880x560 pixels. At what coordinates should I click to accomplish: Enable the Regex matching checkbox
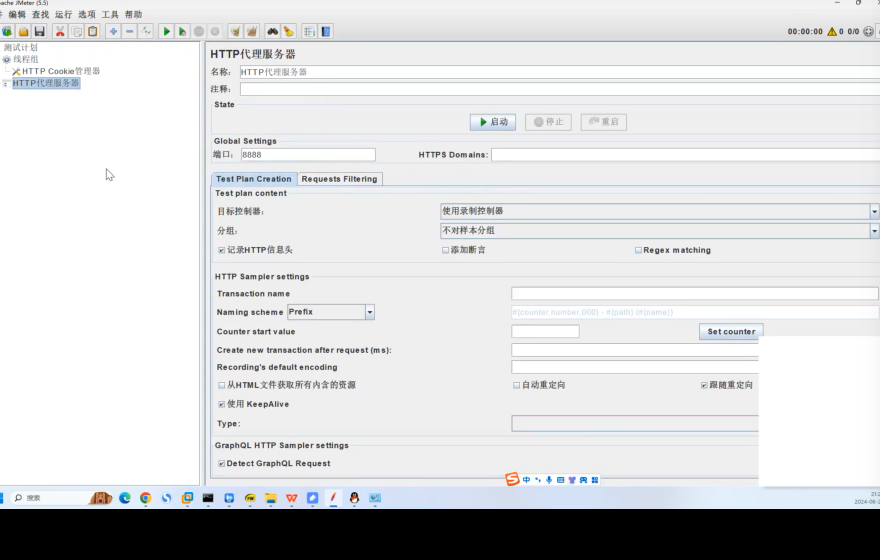pyautogui.click(x=638, y=250)
